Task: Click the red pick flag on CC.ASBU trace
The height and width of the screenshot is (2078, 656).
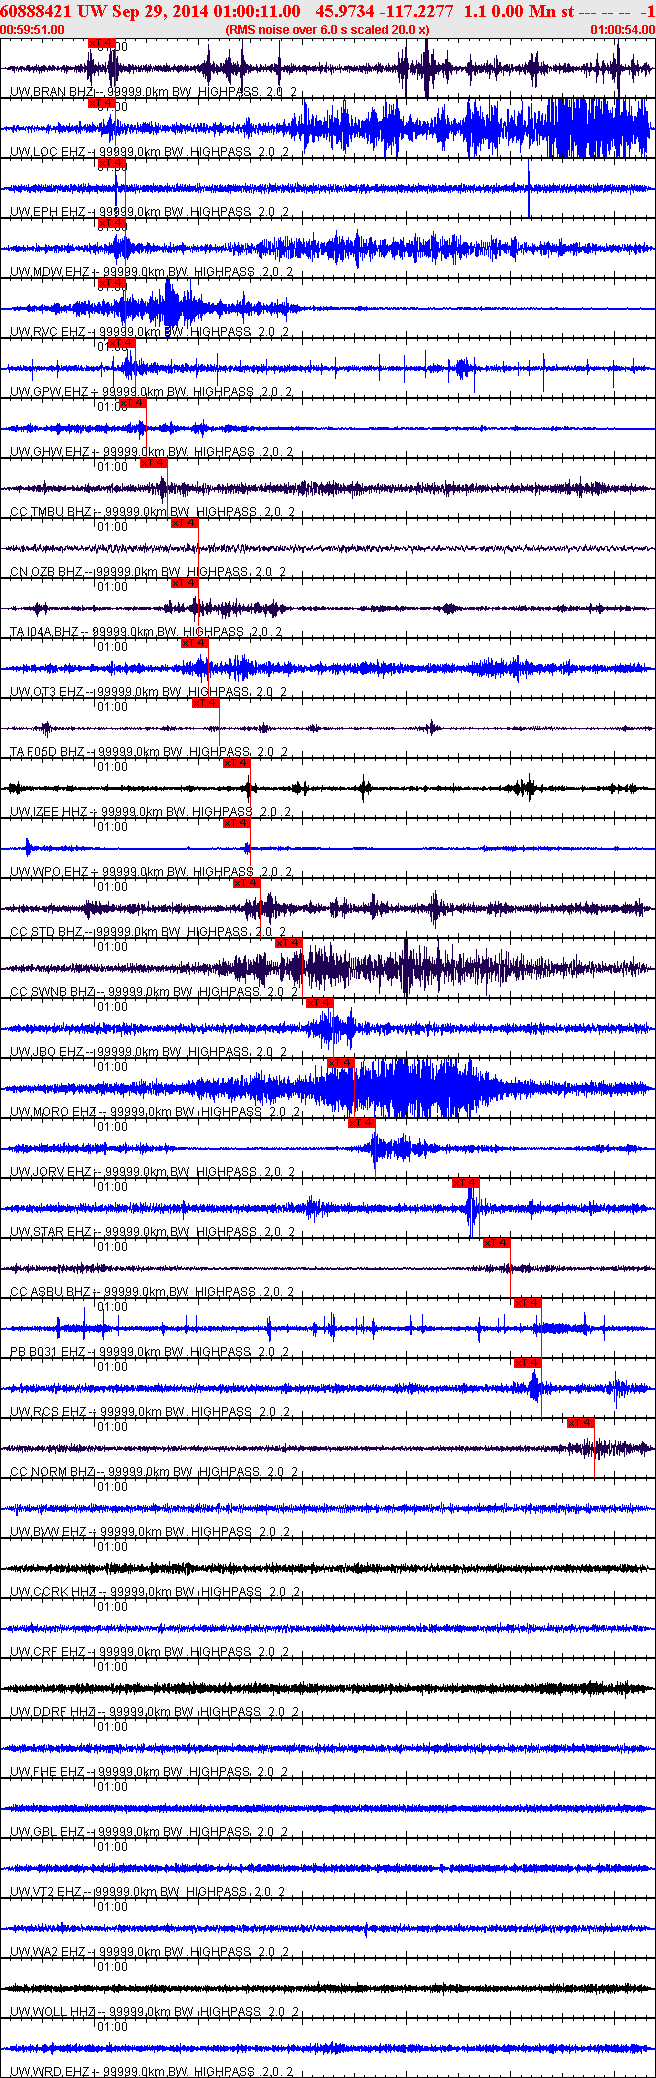Action: pyautogui.click(x=497, y=1243)
